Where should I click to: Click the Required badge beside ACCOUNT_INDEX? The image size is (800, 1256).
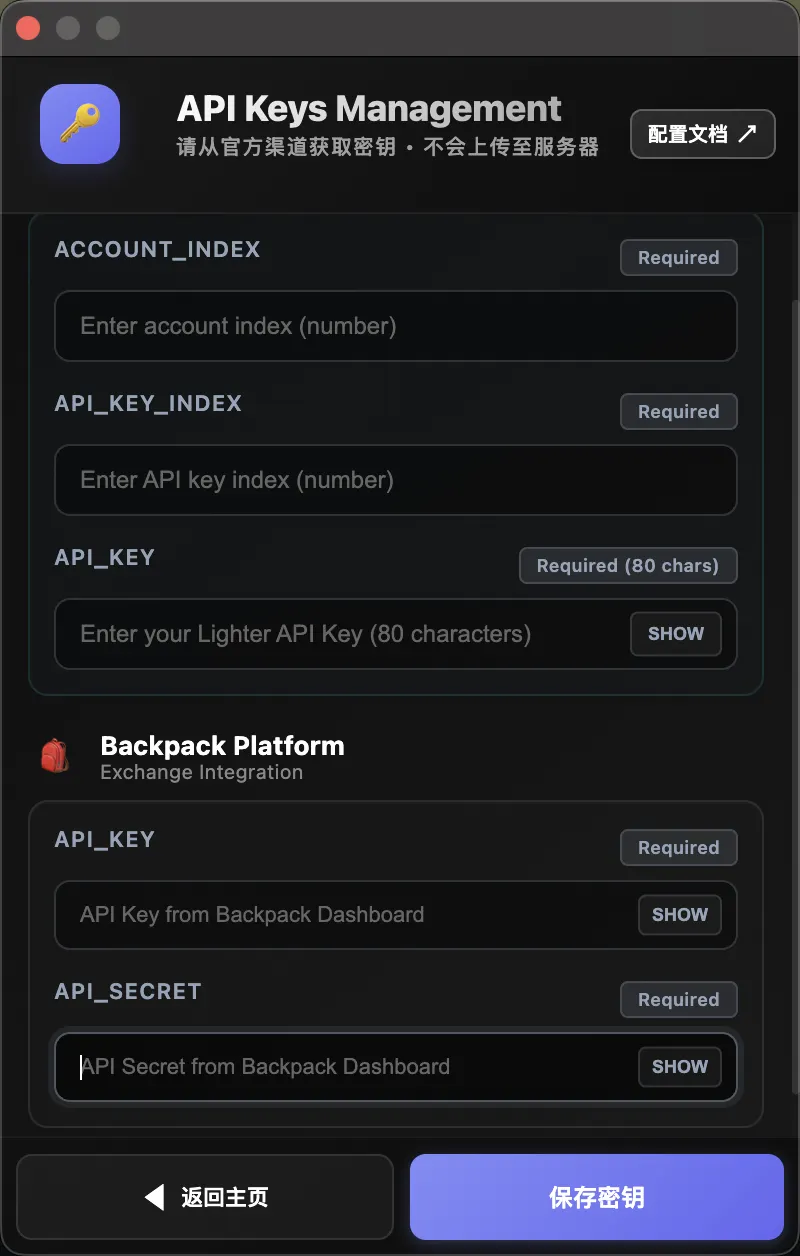point(679,257)
